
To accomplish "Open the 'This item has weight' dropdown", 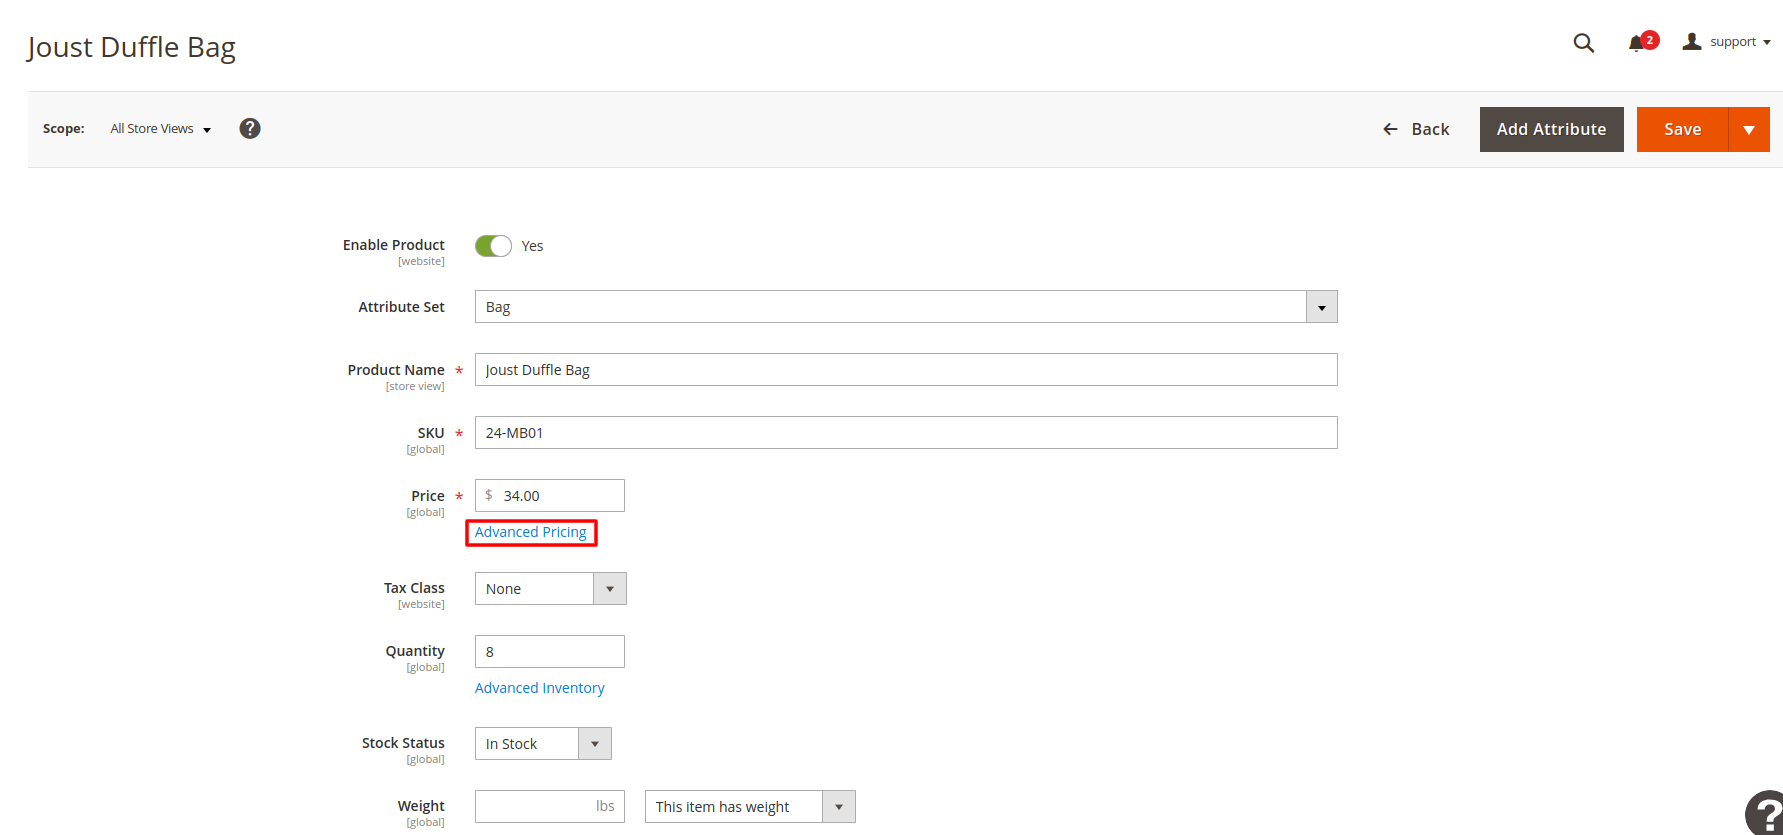I will [x=750, y=807].
